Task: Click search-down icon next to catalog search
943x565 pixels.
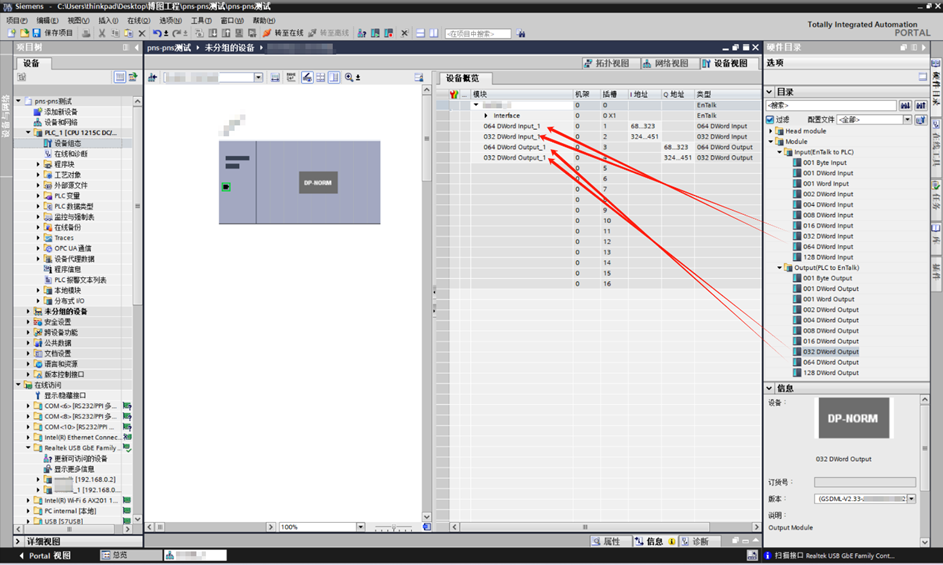Action: pyautogui.click(x=905, y=105)
